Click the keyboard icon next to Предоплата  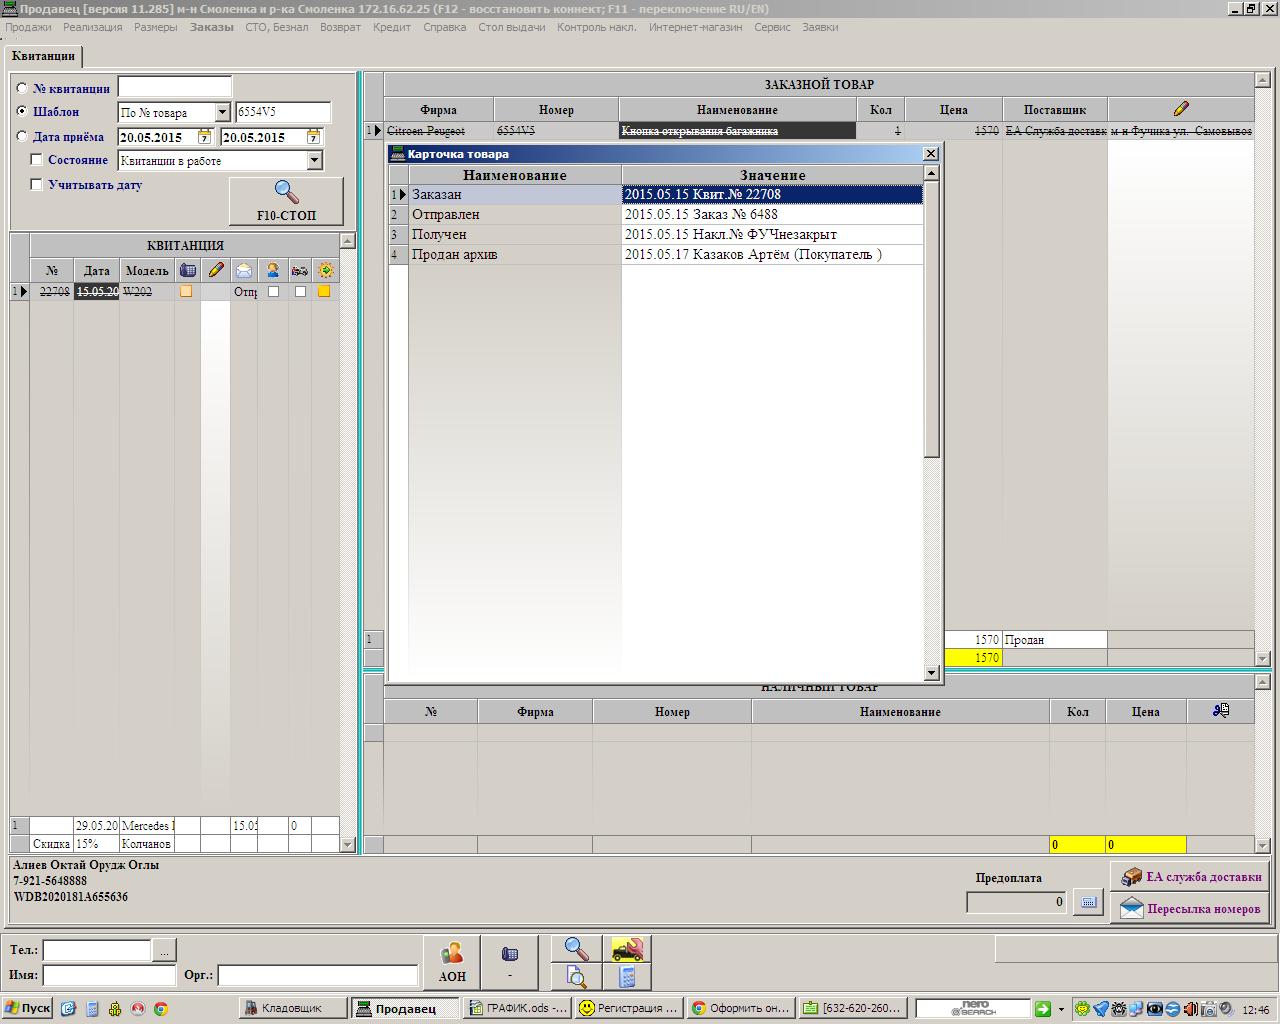click(1088, 902)
